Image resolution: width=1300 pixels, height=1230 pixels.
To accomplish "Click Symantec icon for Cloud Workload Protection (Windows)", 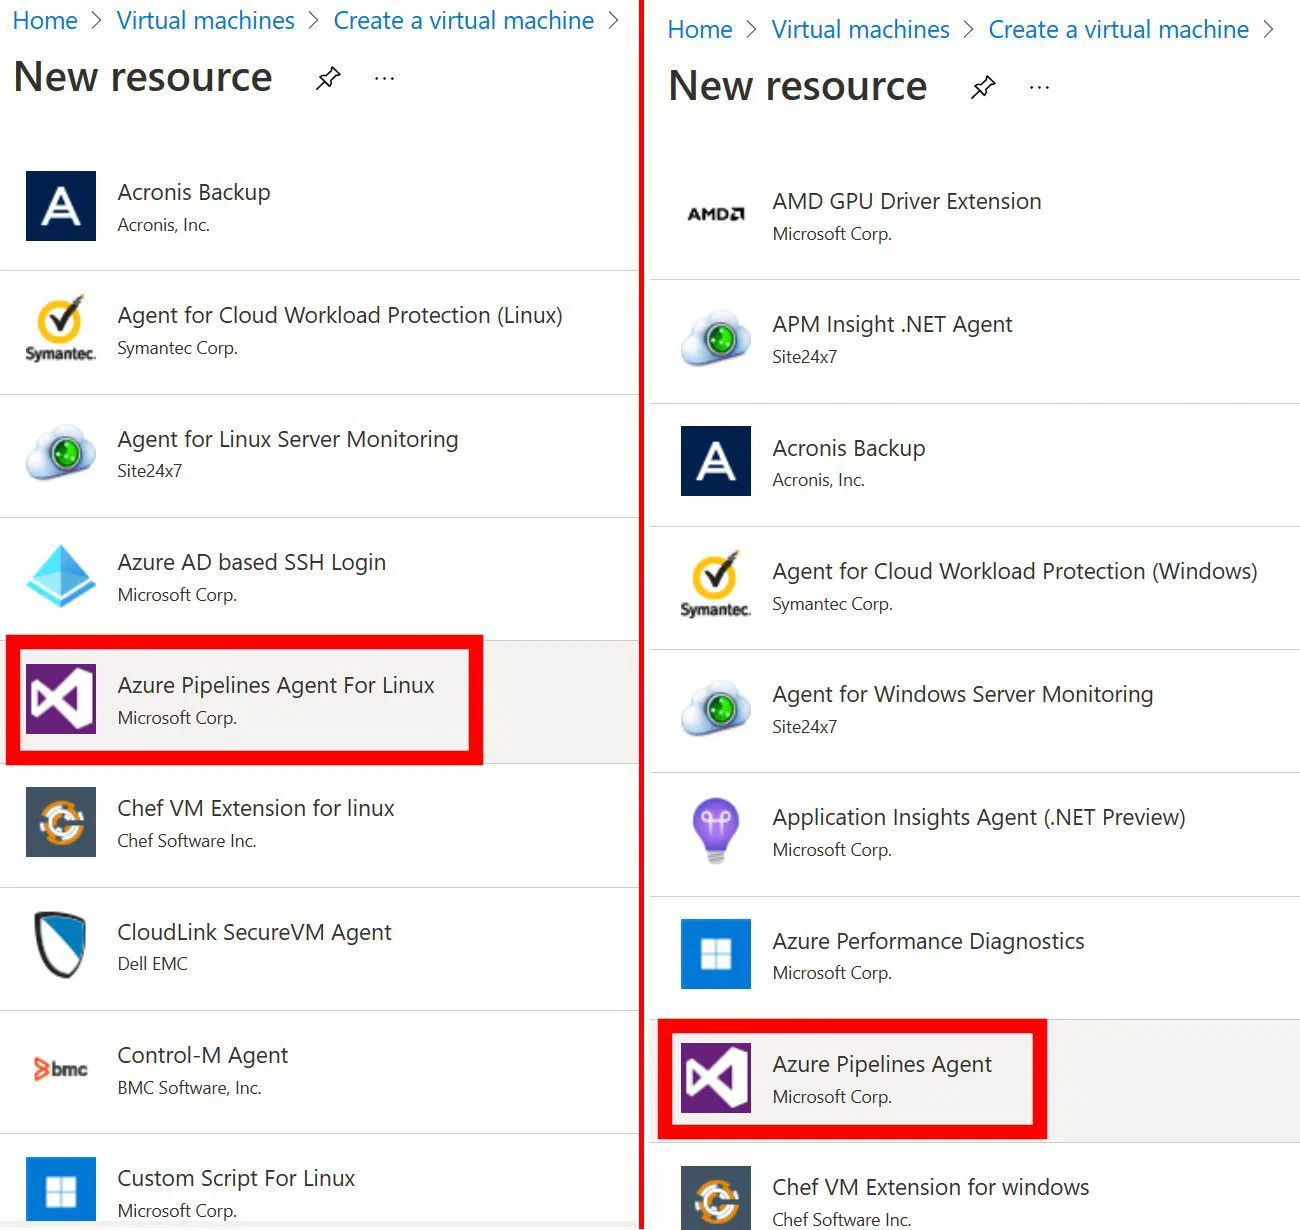I will (716, 585).
